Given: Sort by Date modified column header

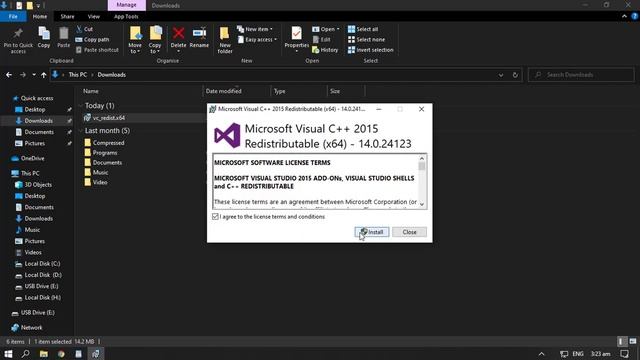Looking at the screenshot, I should (x=223, y=91).
